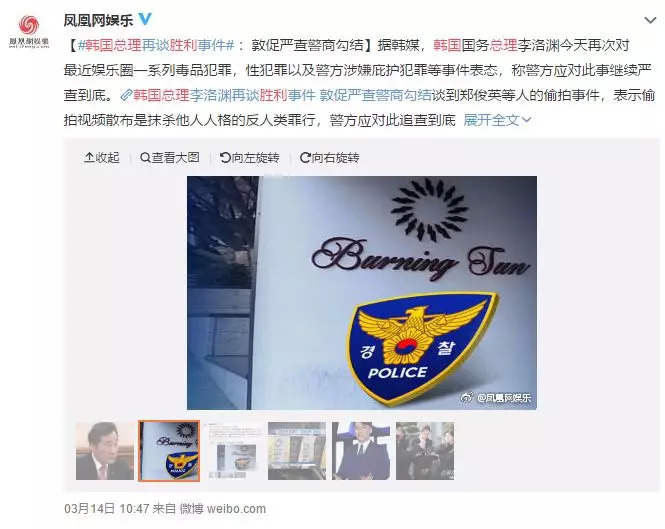665x529 pixels.
Task: Rotate image left with 向左旋转
Action: pyautogui.click(x=250, y=158)
